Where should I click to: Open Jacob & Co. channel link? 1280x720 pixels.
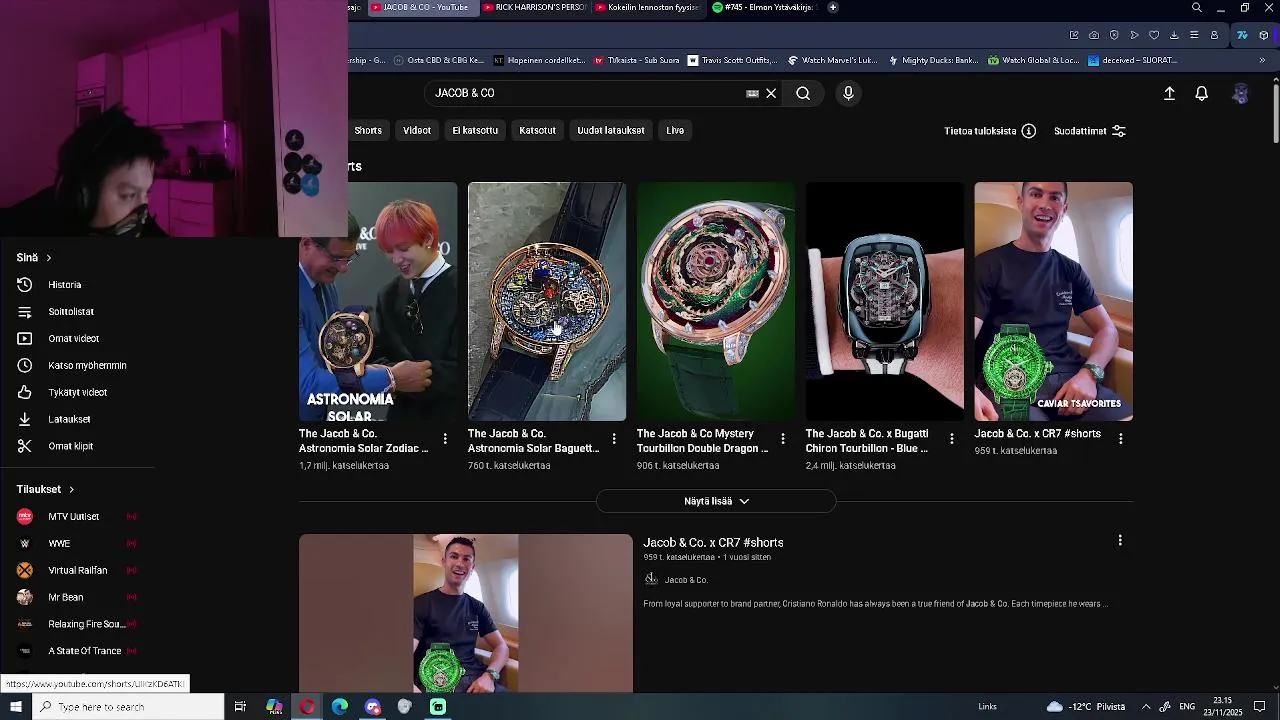click(x=686, y=580)
